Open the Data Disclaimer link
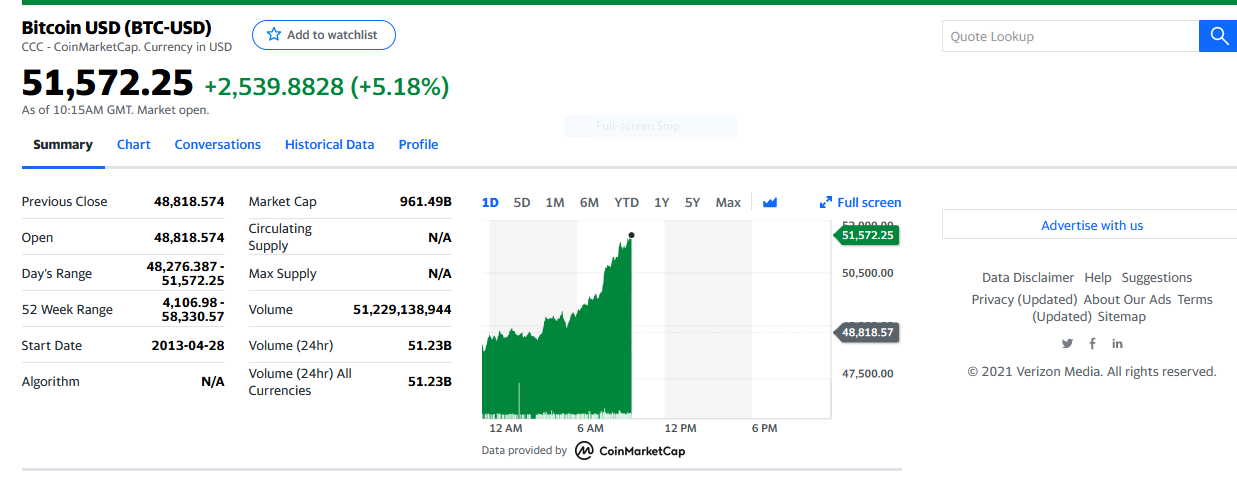This screenshot has width=1237, height=479. (x=1028, y=277)
